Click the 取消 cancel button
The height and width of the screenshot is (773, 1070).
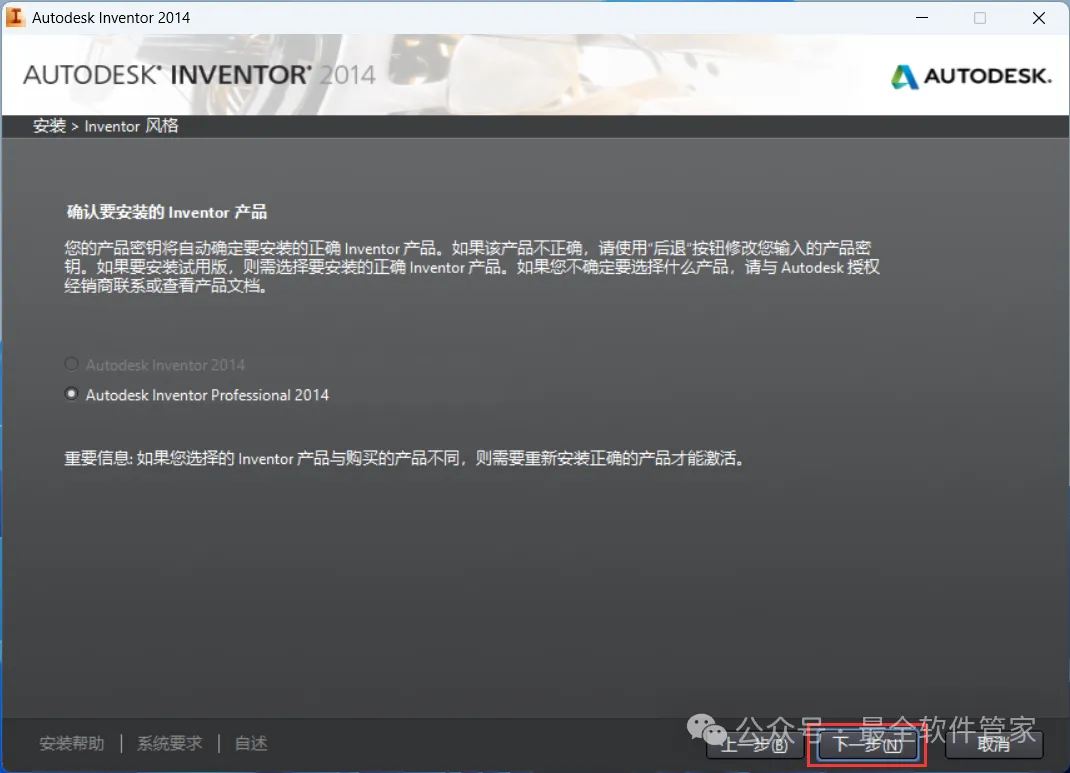pos(994,744)
